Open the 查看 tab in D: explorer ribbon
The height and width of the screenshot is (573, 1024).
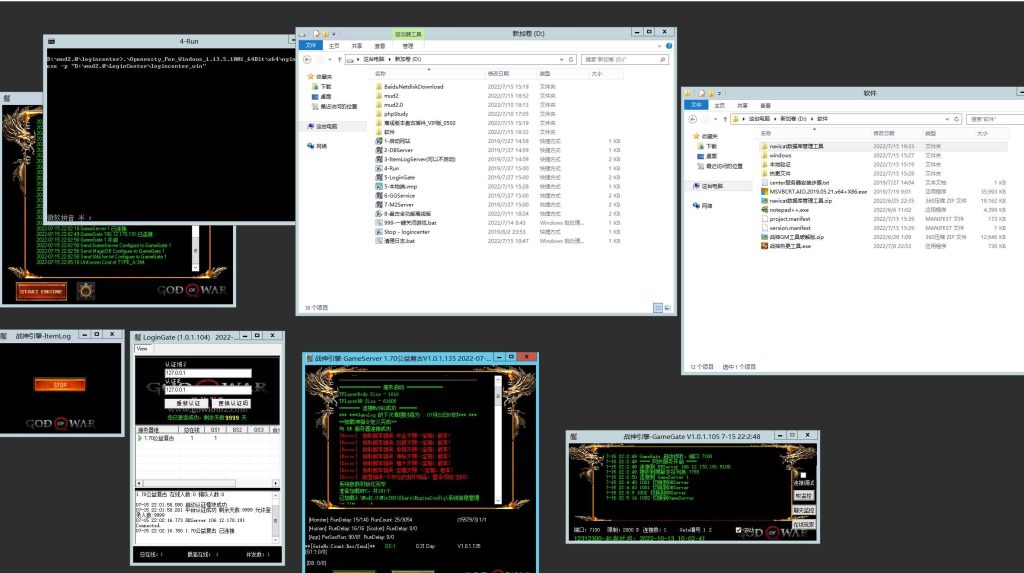(x=380, y=45)
